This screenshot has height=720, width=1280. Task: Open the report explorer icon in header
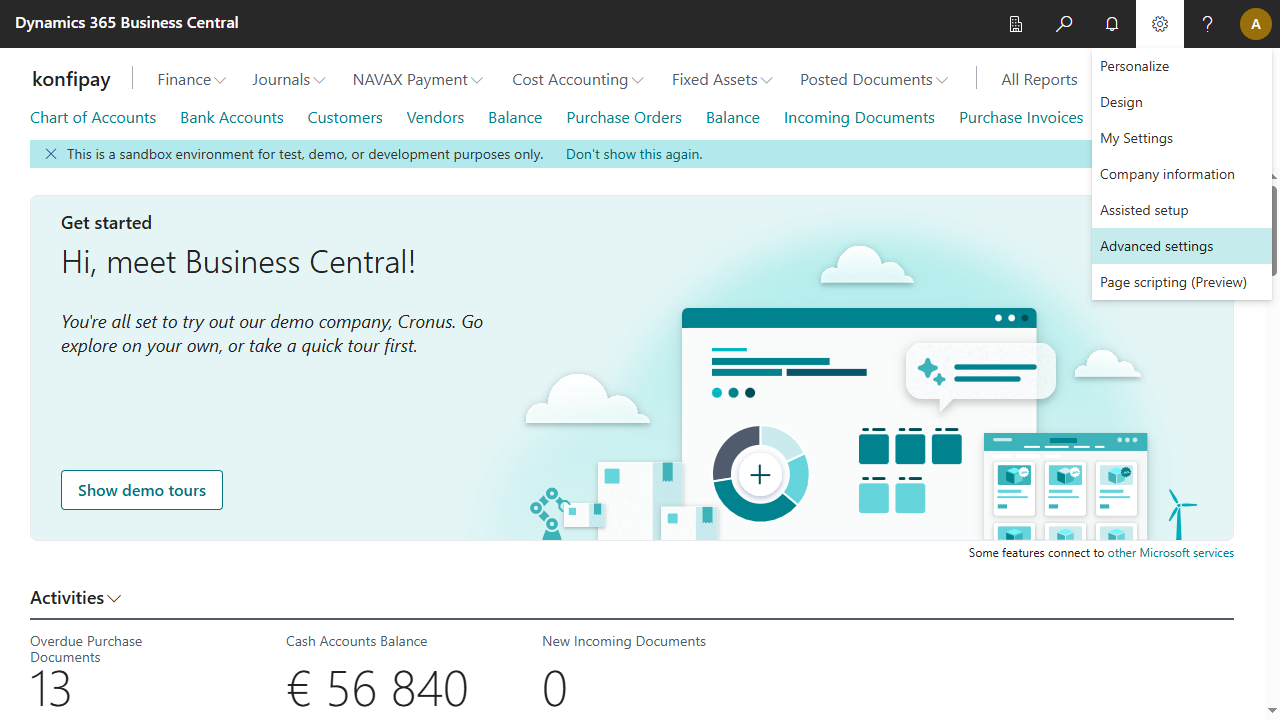click(1016, 24)
